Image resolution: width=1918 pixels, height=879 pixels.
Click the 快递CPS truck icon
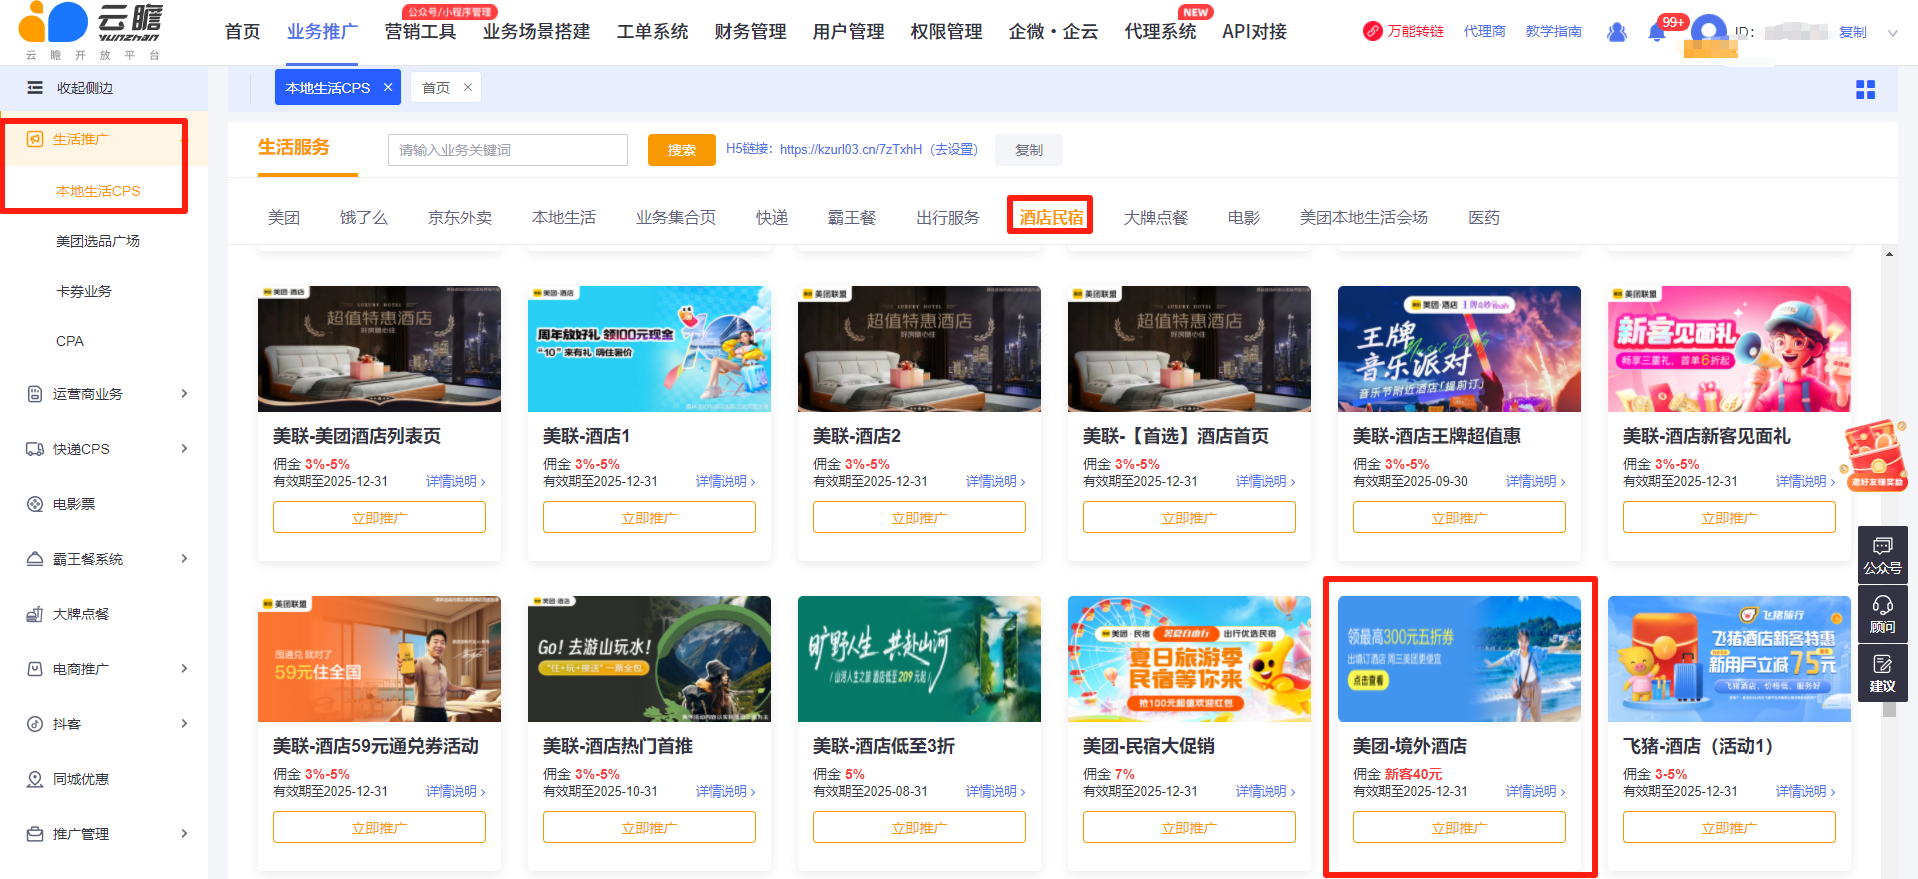point(35,449)
